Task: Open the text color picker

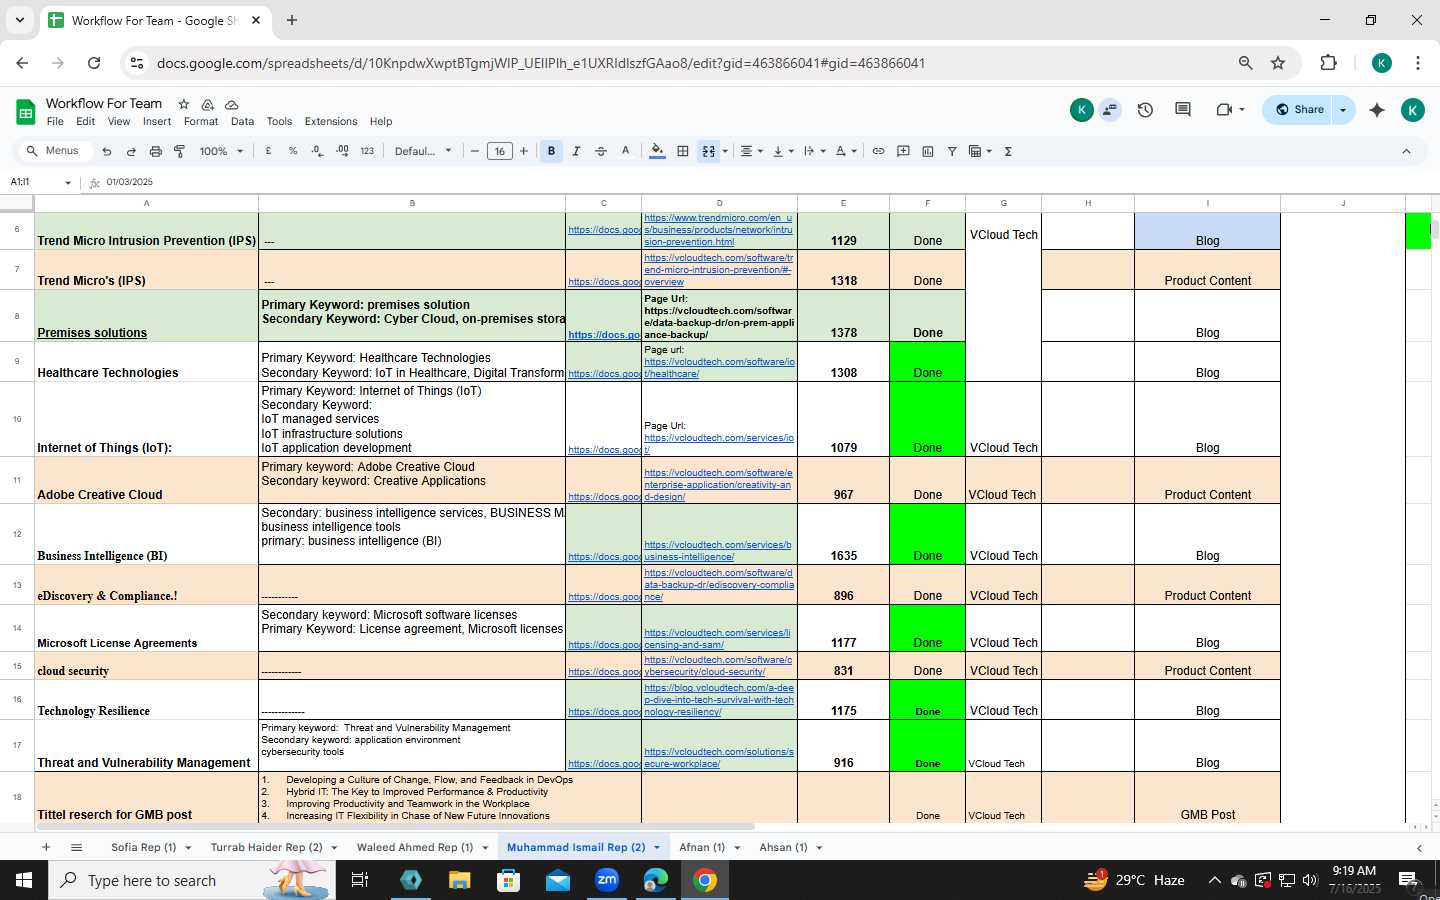Action: [x=626, y=151]
